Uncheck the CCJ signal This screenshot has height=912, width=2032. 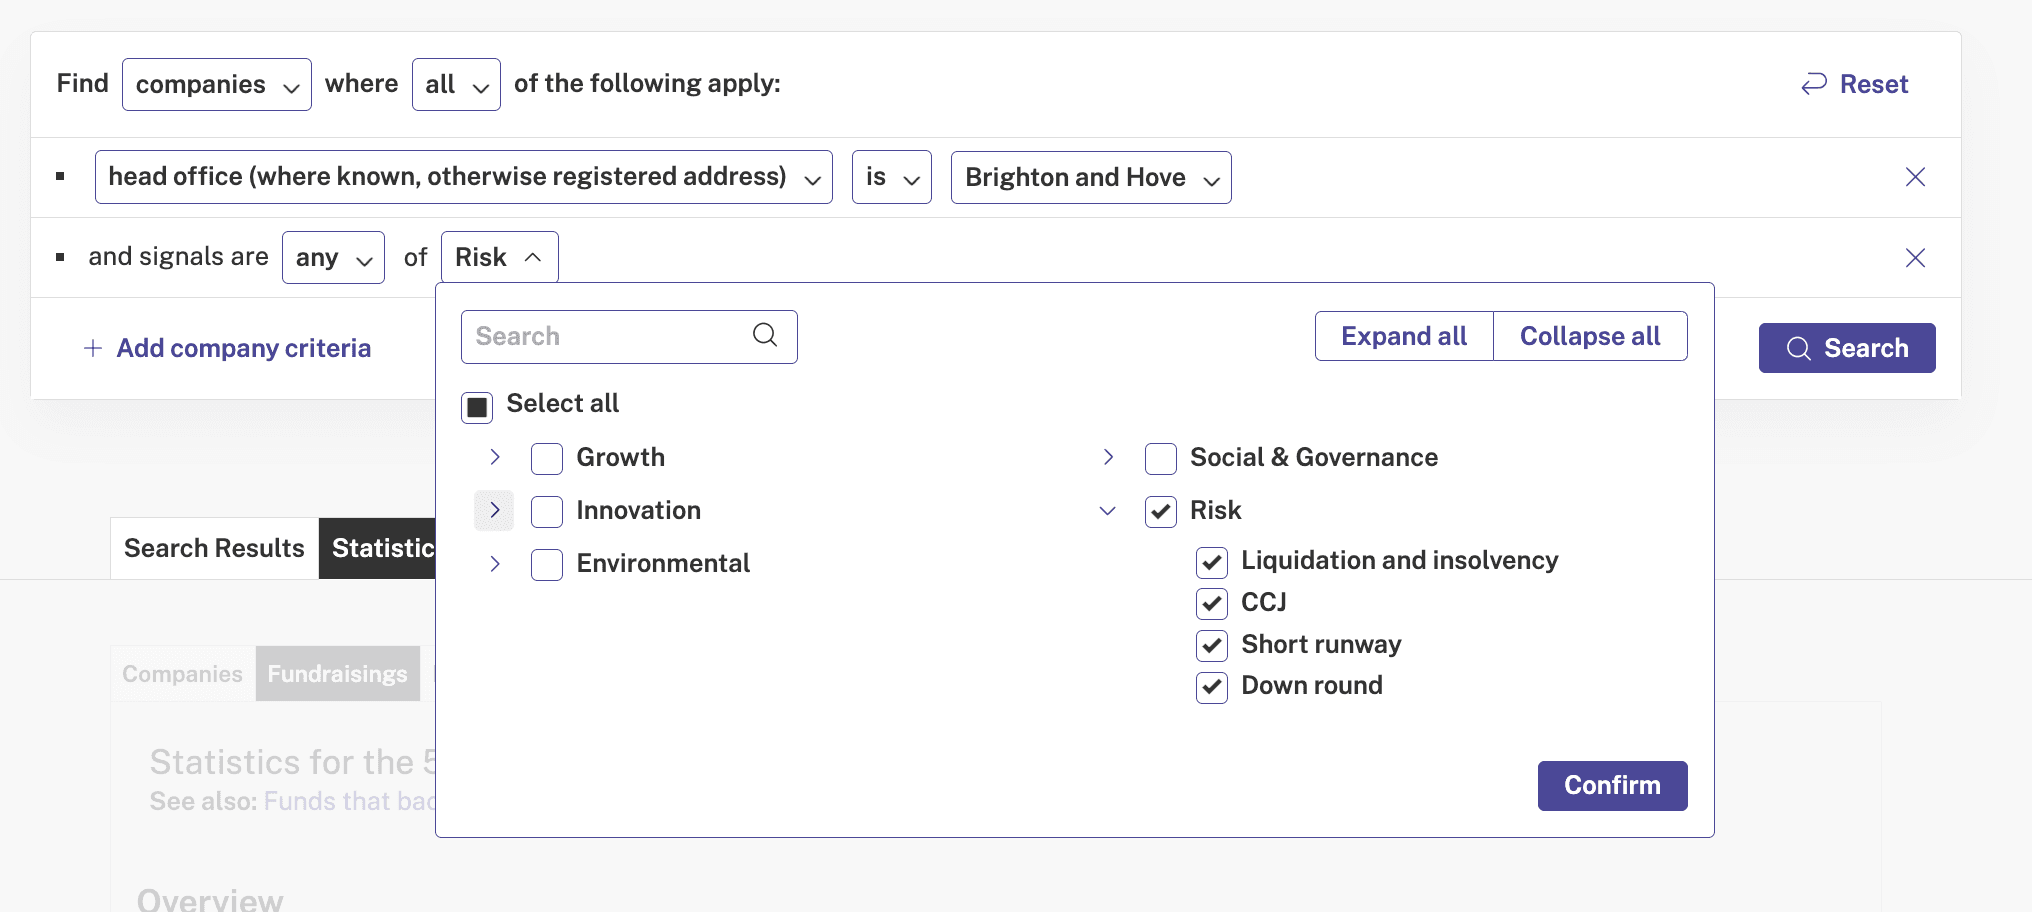pyautogui.click(x=1212, y=604)
